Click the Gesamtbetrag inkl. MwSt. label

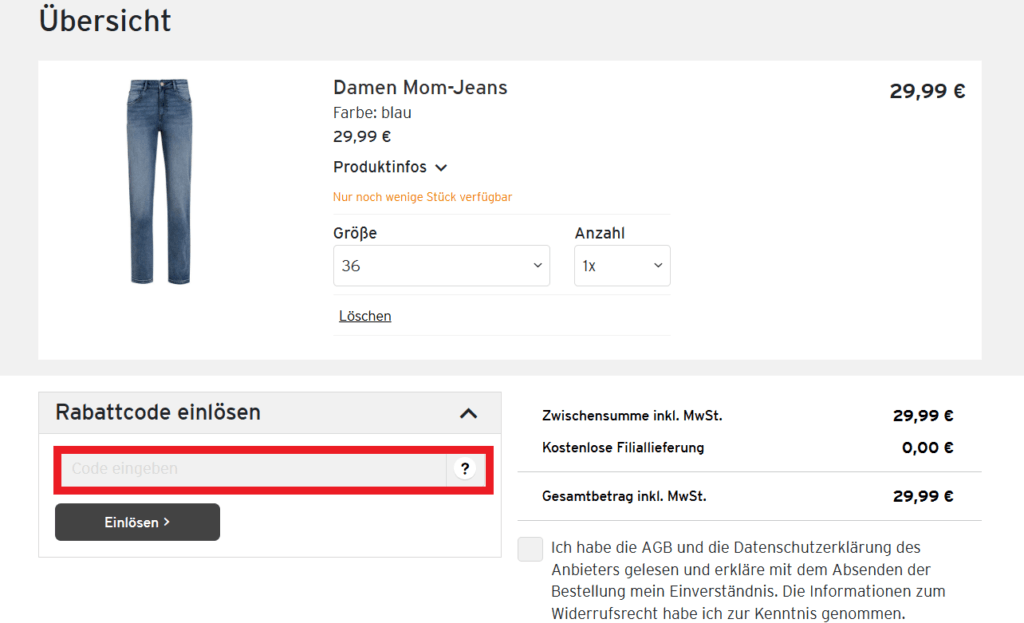[x=624, y=496]
